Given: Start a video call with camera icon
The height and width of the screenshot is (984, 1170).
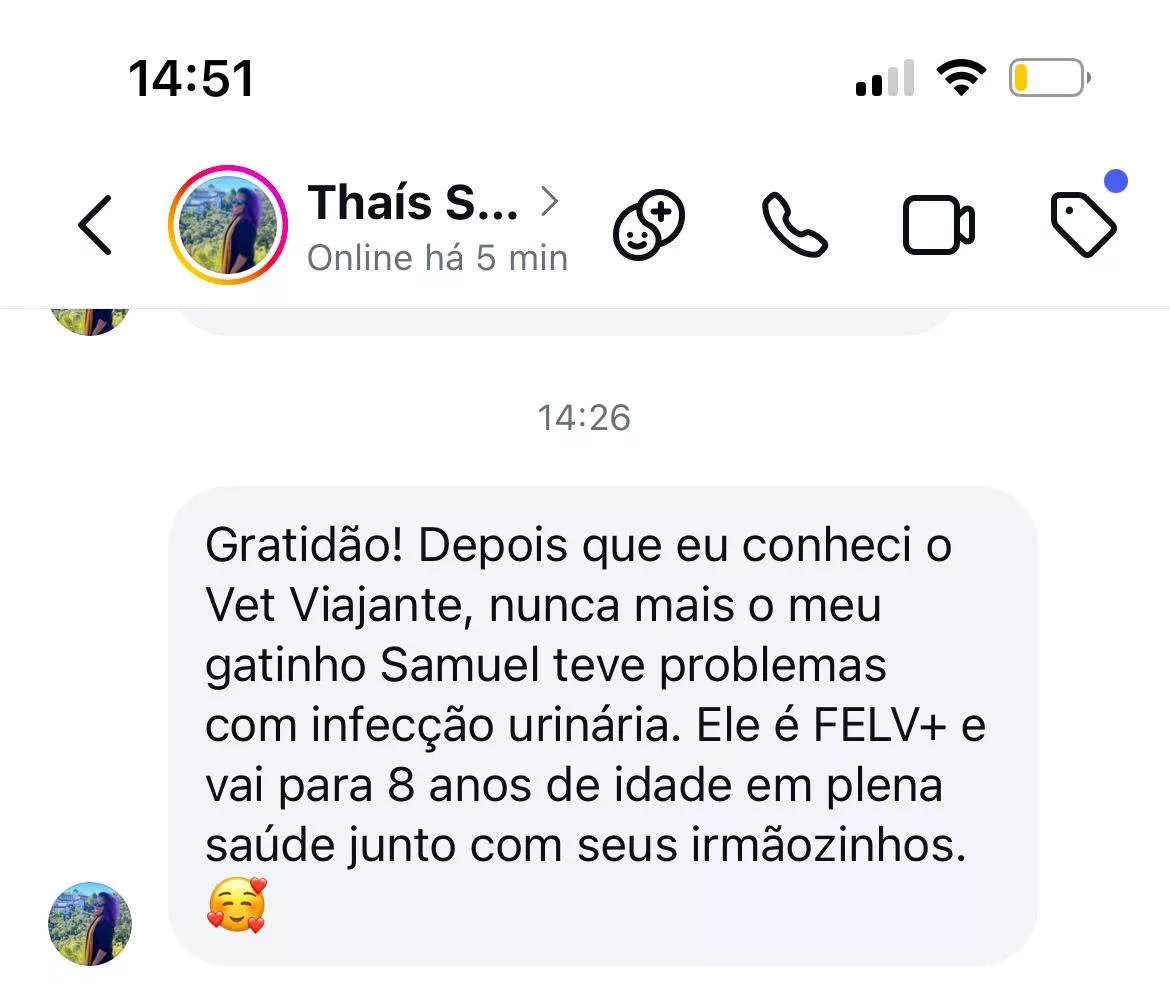Looking at the screenshot, I should (x=939, y=225).
